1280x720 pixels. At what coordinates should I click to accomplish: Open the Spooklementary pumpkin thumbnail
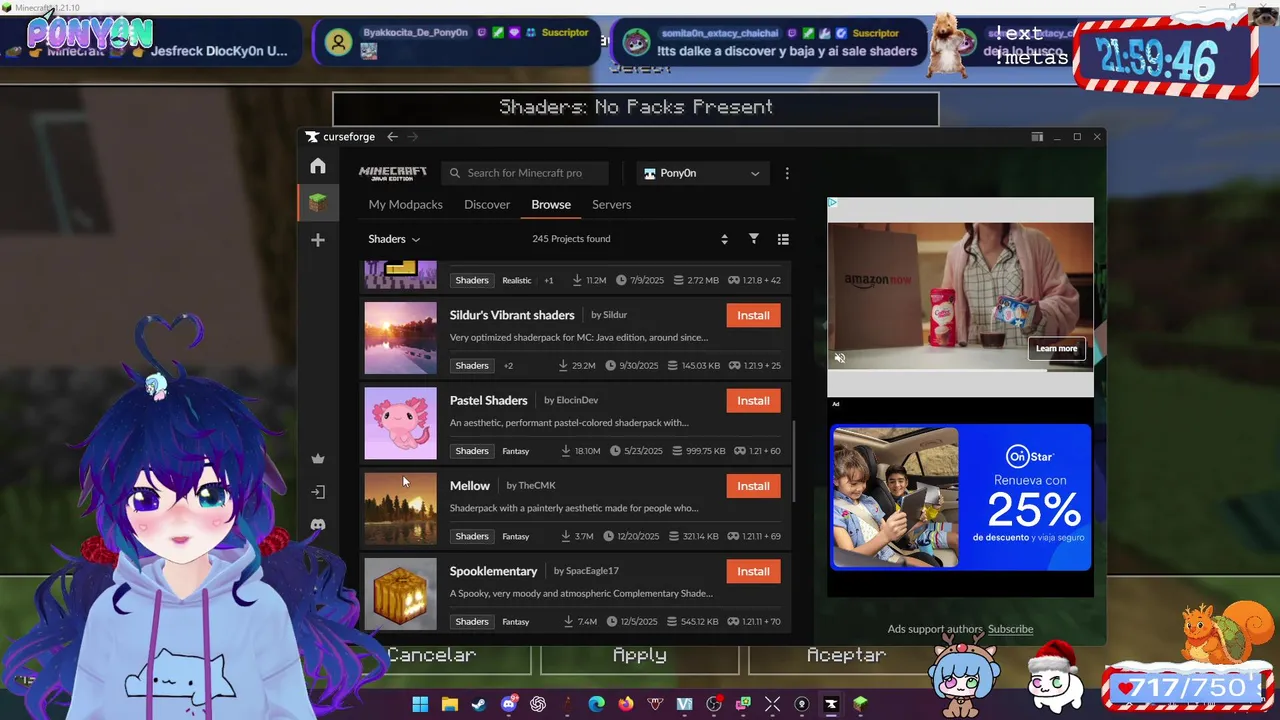(x=400, y=594)
